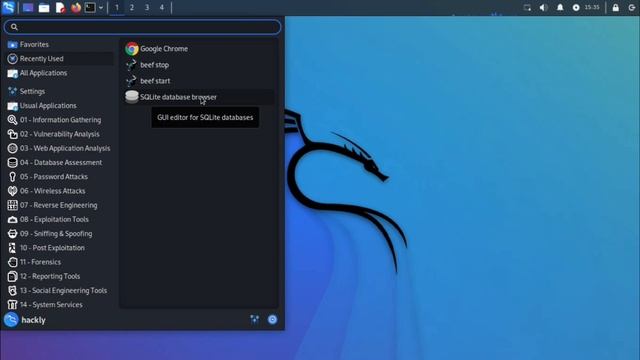Open the volume speaker tray icon
The width and height of the screenshot is (640, 360).
(x=543, y=8)
